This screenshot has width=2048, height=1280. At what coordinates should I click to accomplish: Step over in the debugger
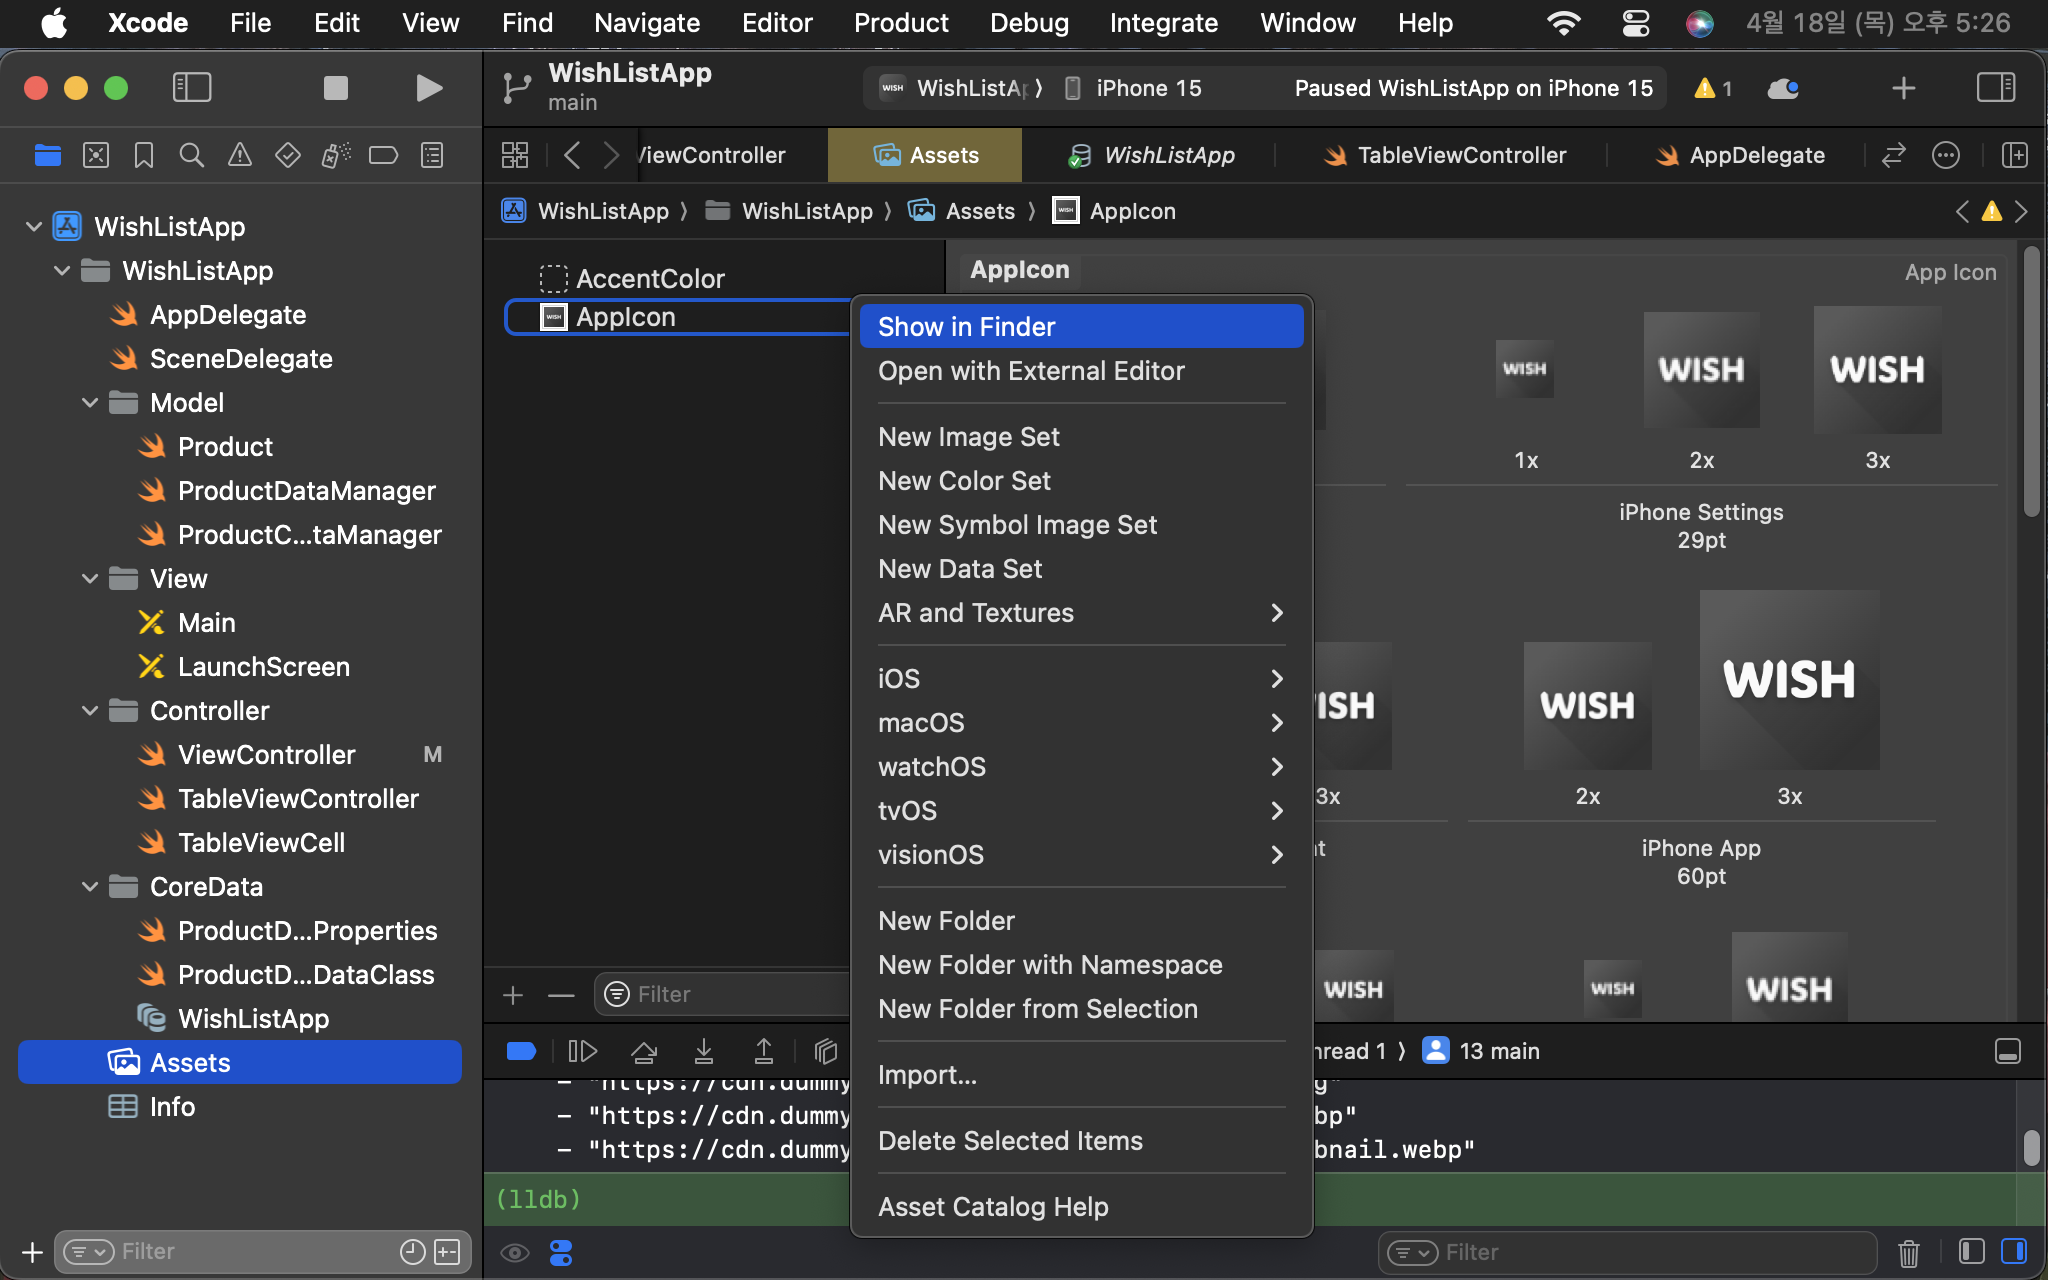[x=644, y=1051]
